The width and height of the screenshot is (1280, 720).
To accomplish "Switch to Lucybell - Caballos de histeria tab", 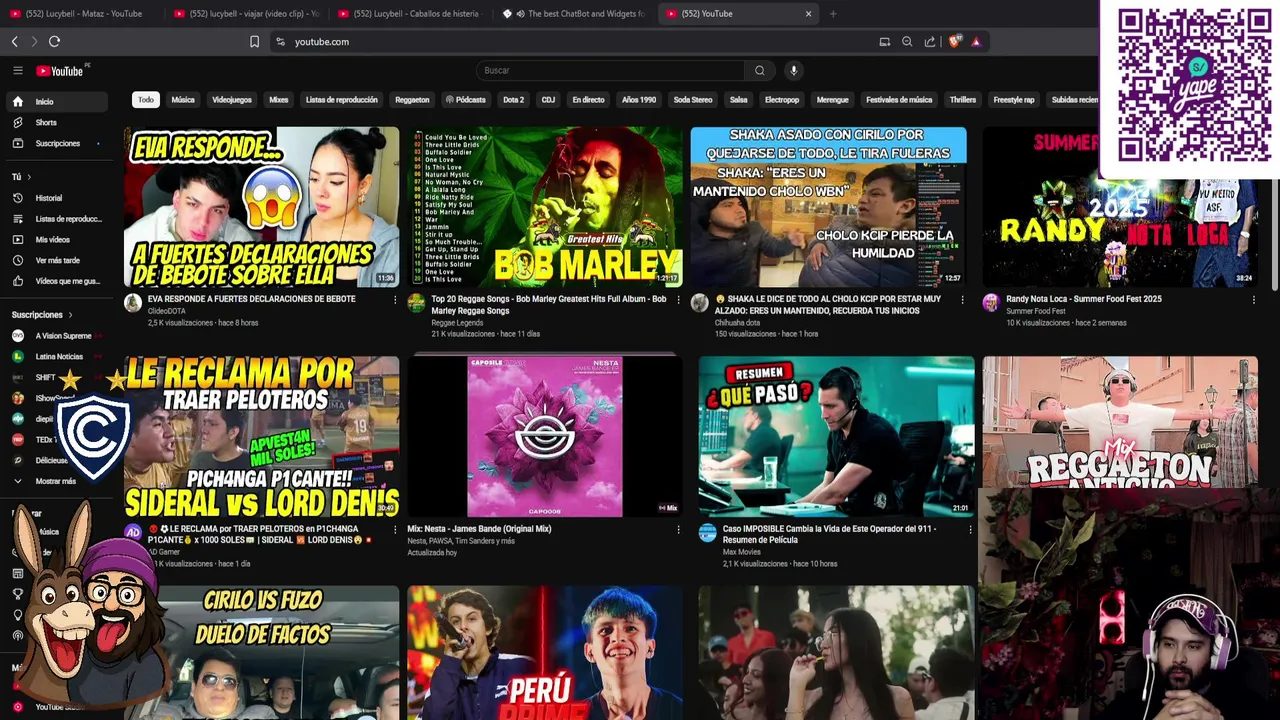I will point(410,14).
